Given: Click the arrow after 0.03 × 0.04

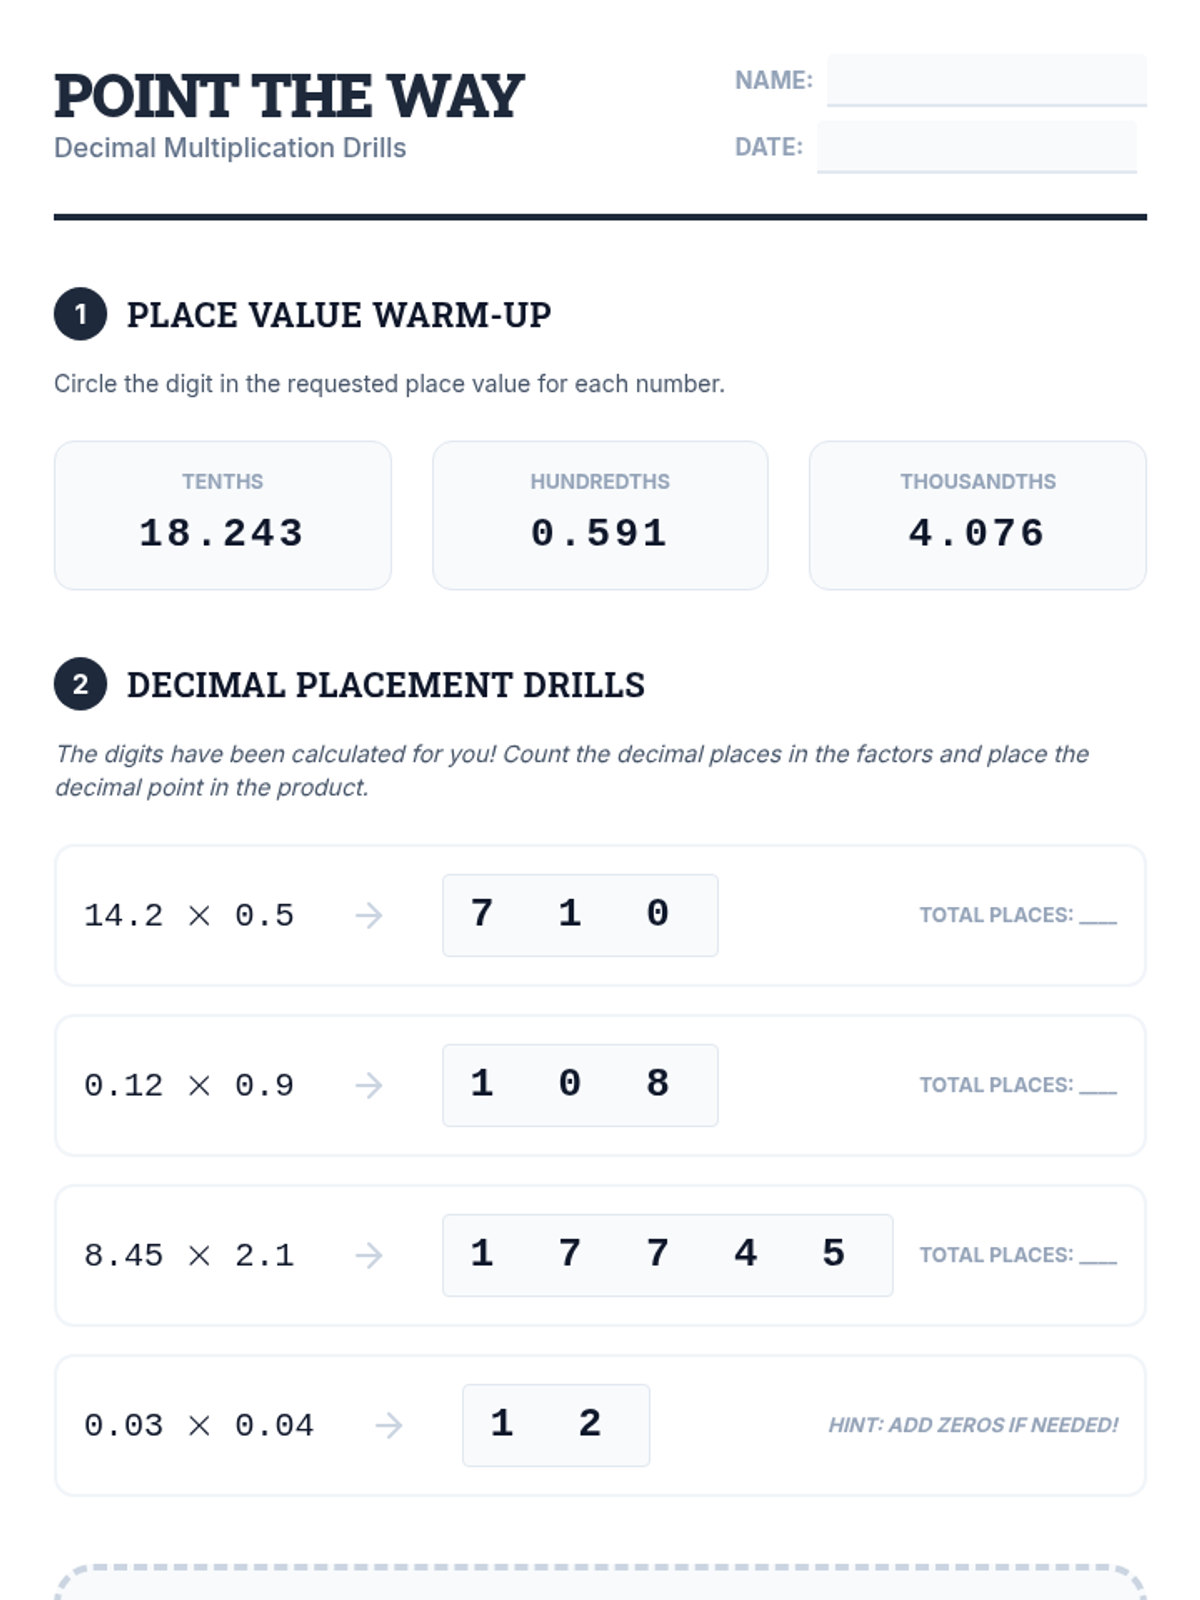Looking at the screenshot, I should pyautogui.click(x=389, y=1425).
